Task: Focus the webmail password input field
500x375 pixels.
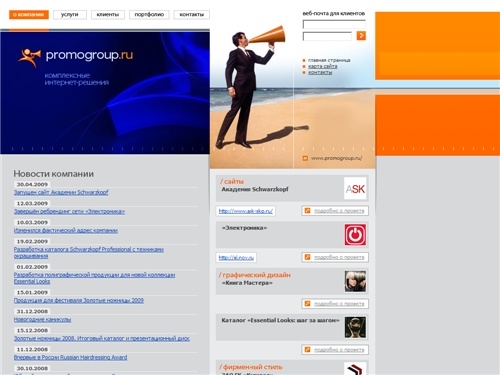Action: click(x=327, y=36)
